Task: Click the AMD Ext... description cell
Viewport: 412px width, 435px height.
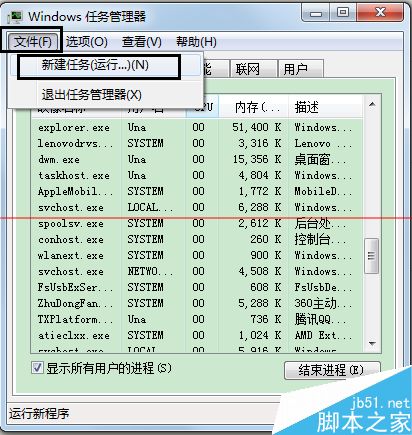Action: coord(323,335)
